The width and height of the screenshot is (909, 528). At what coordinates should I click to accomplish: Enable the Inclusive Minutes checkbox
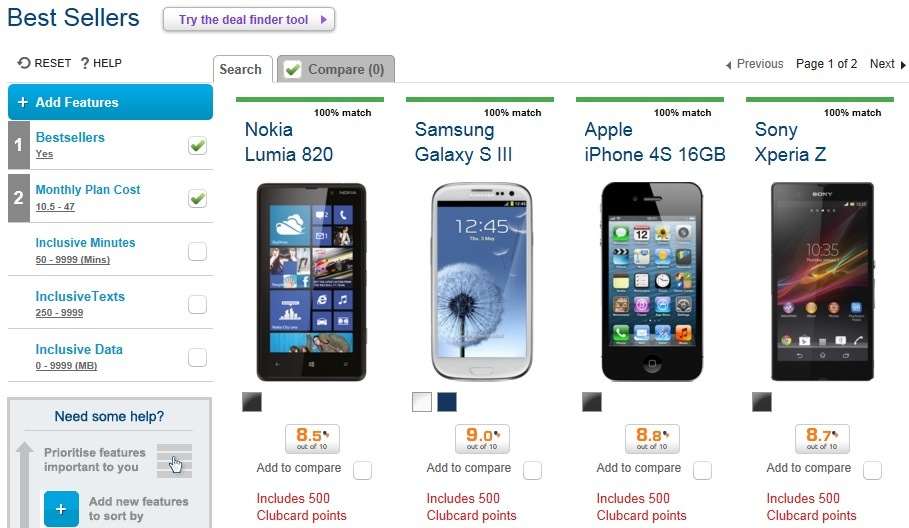click(x=198, y=251)
